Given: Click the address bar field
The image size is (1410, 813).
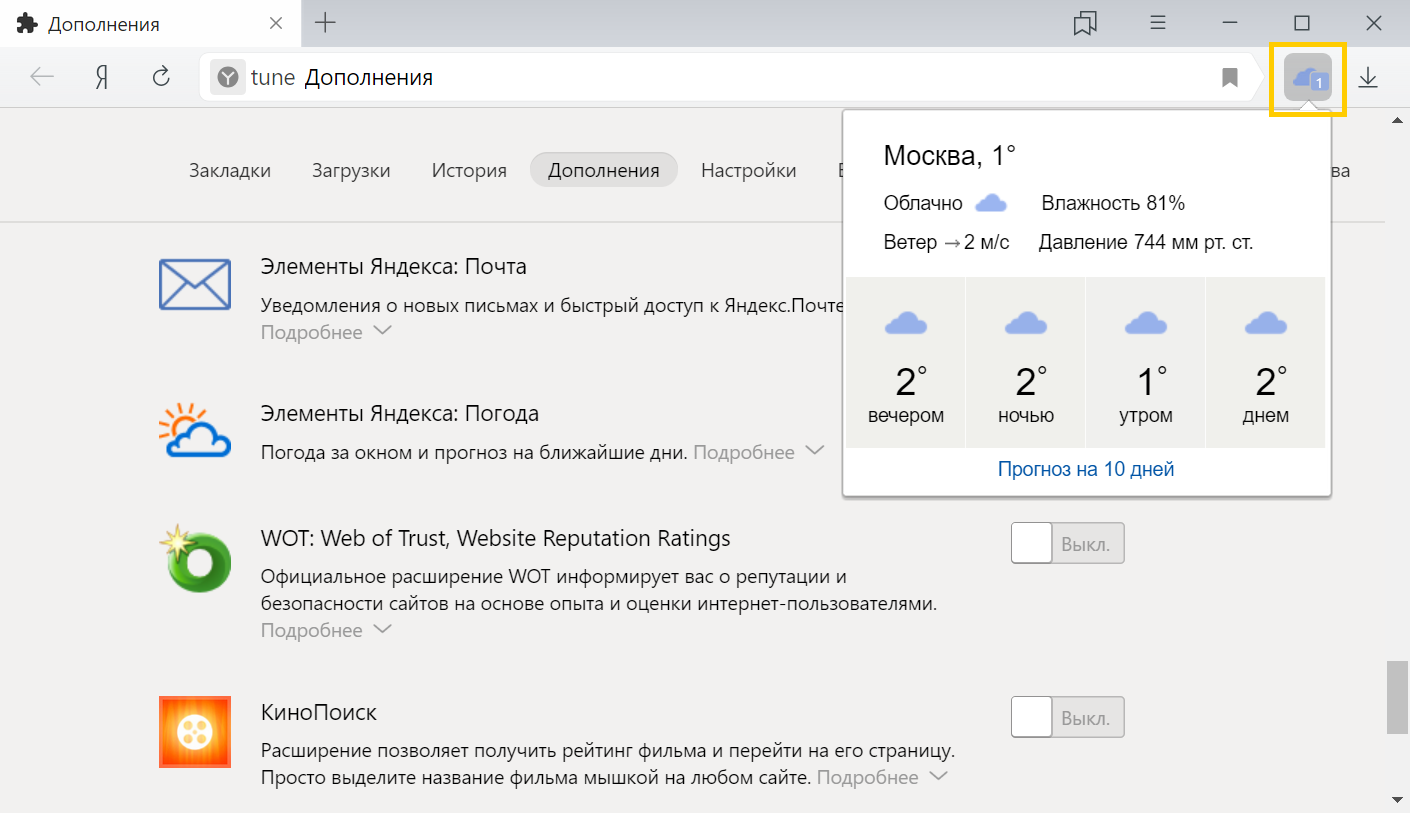Looking at the screenshot, I should [x=730, y=77].
